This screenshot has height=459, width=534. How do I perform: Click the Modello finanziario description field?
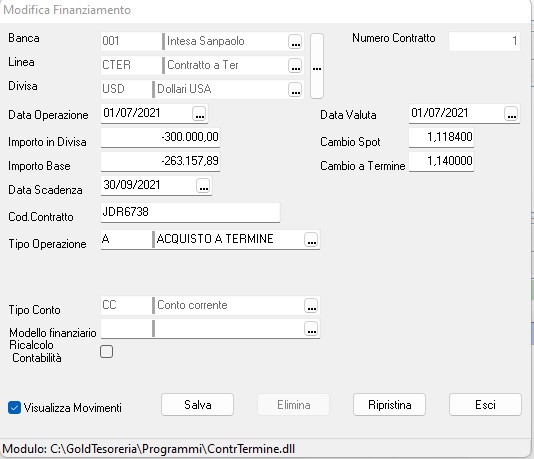(x=230, y=329)
